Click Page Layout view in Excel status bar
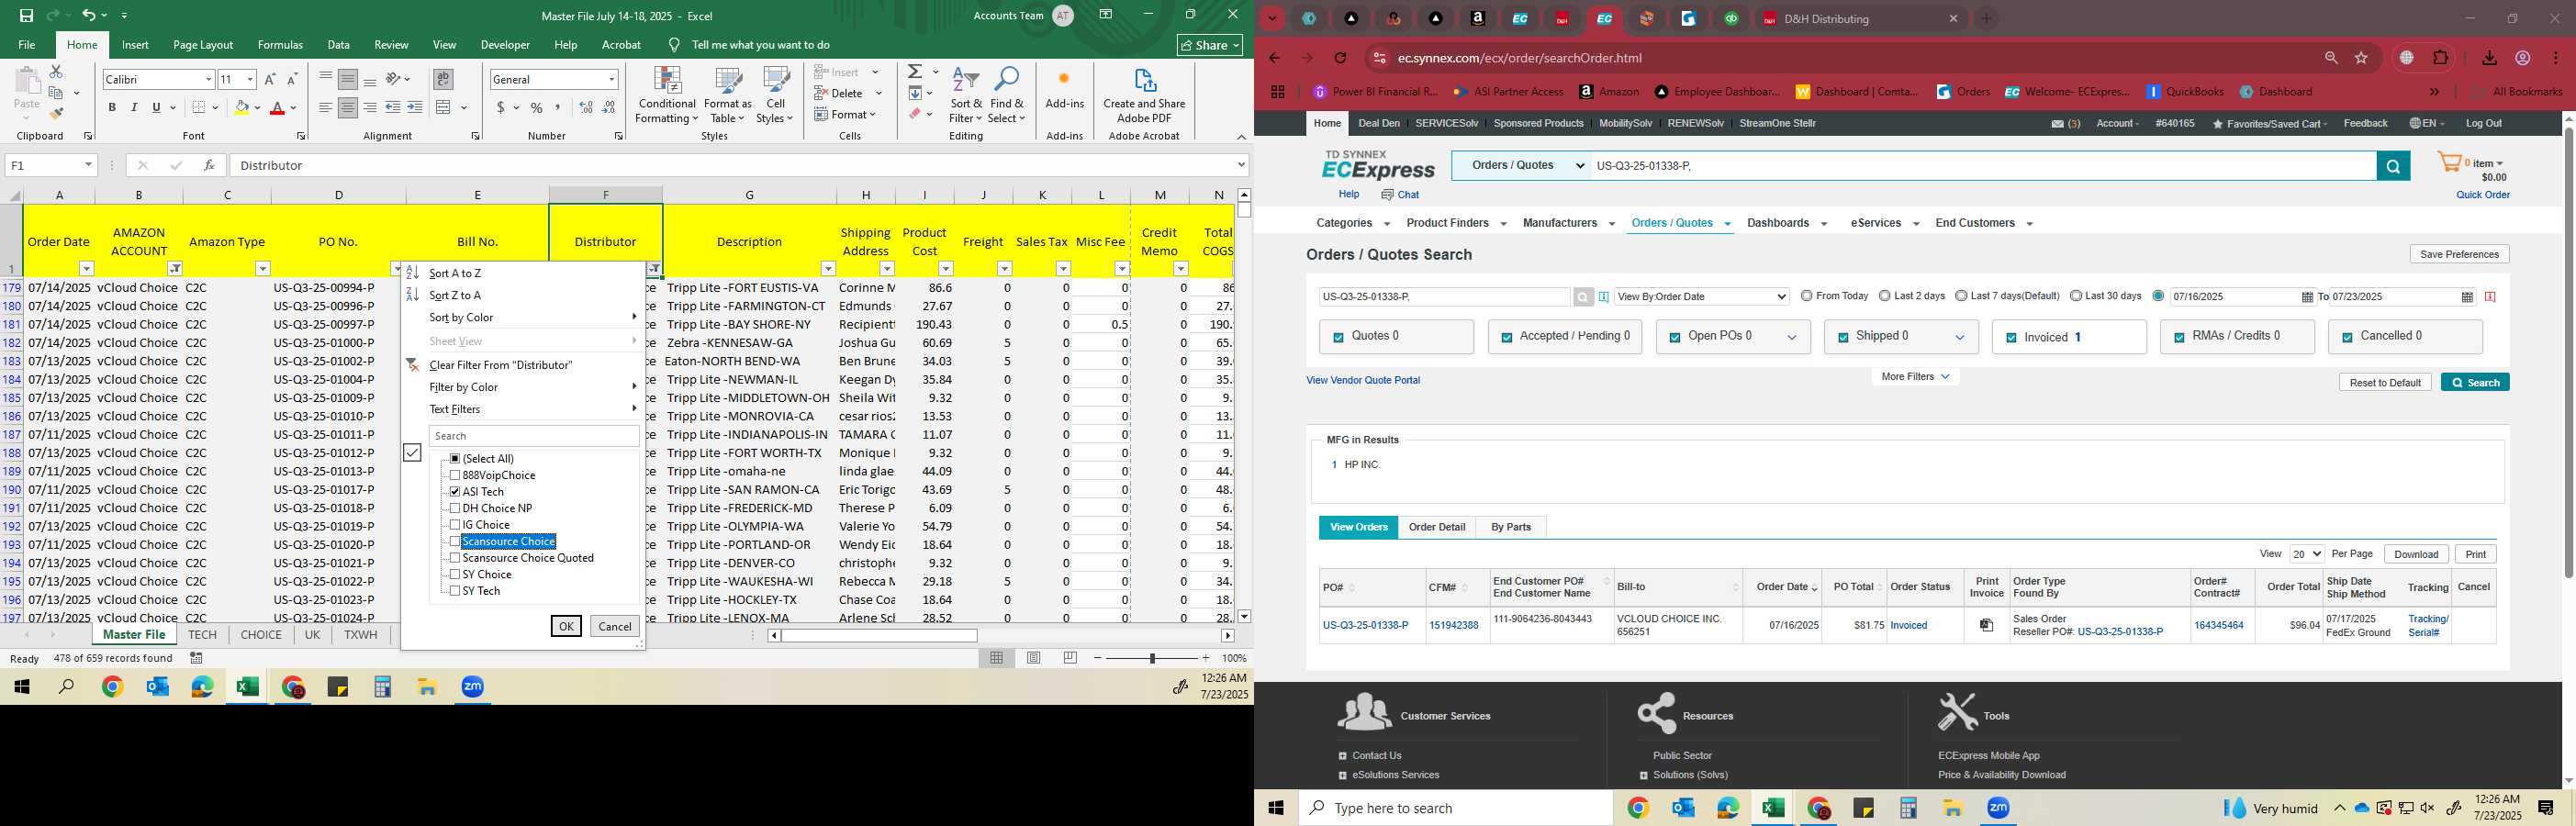Viewport: 2576px width, 826px height. pyautogui.click(x=1033, y=658)
